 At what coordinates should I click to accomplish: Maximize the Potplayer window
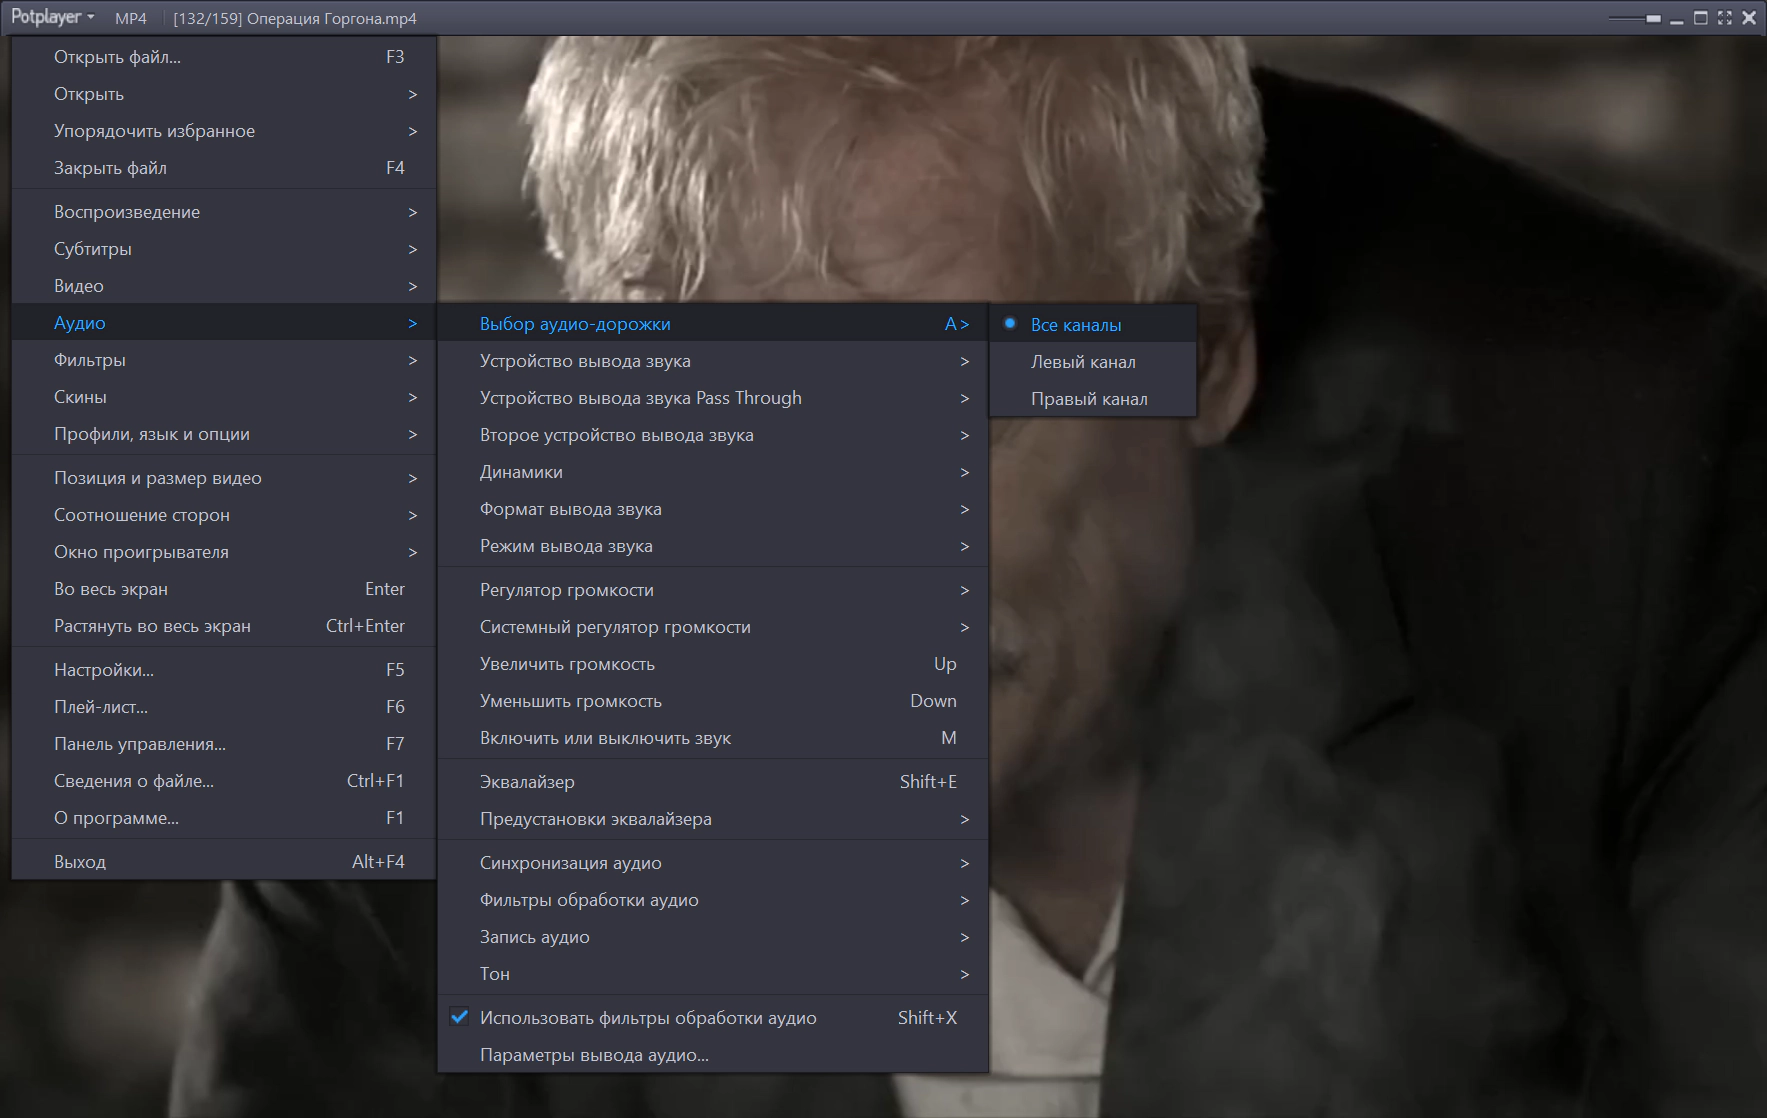[x=1700, y=18]
